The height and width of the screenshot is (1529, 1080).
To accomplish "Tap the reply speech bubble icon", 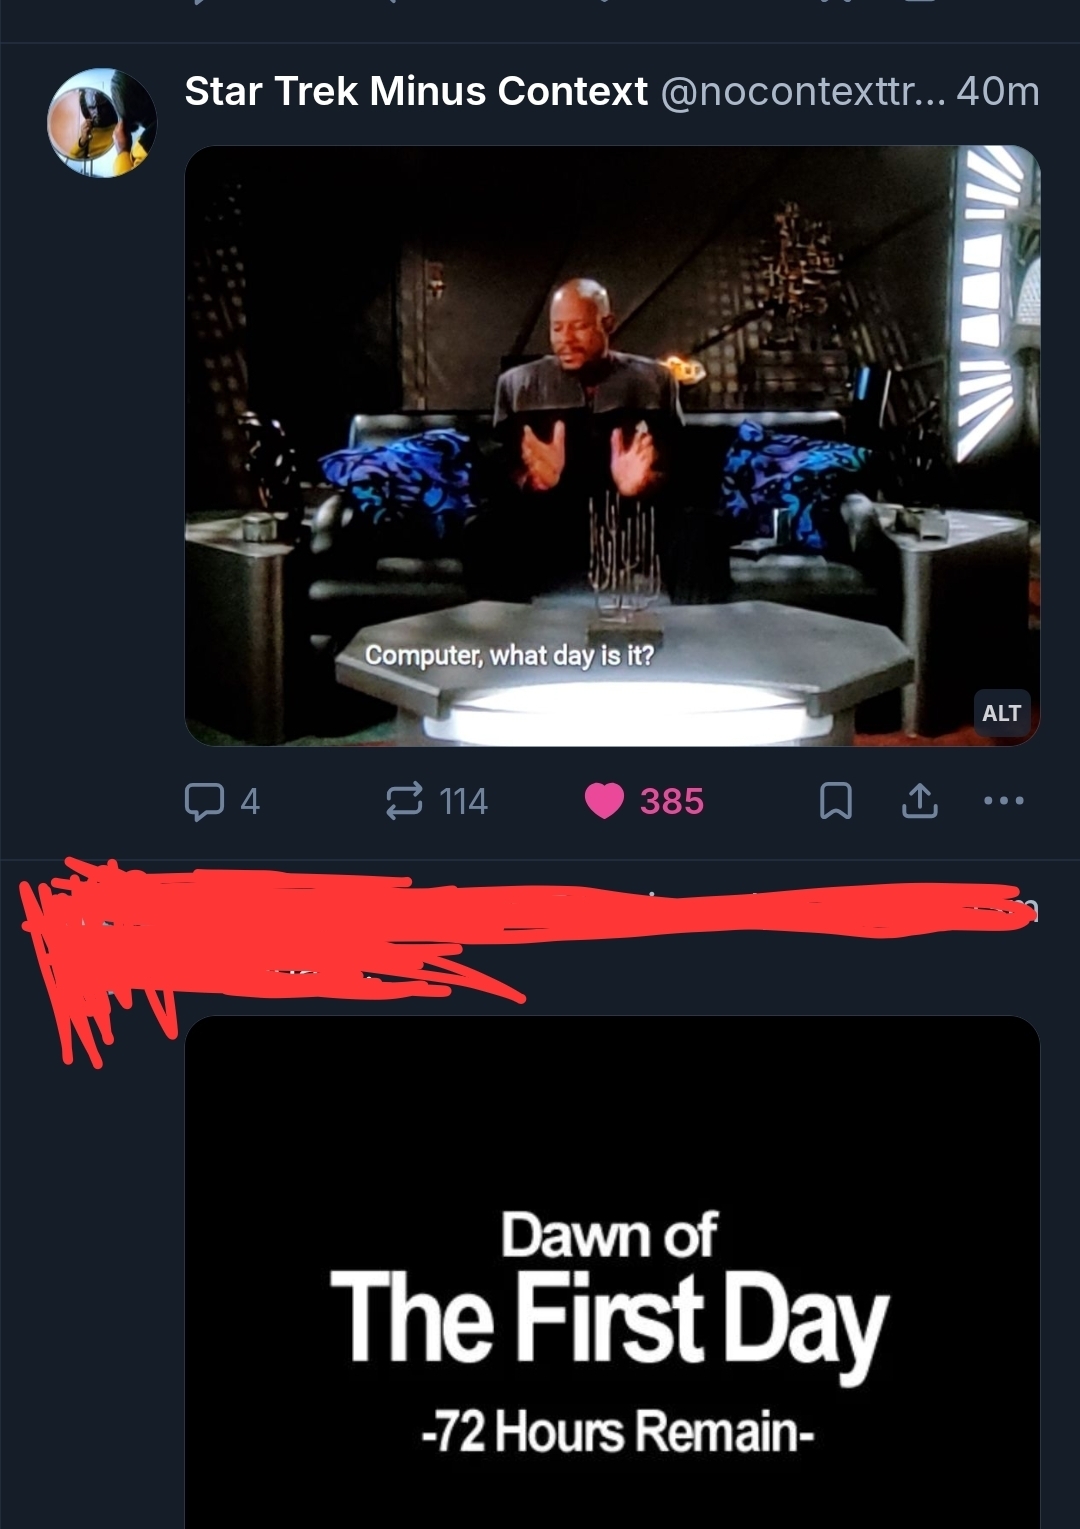I will coord(204,801).
